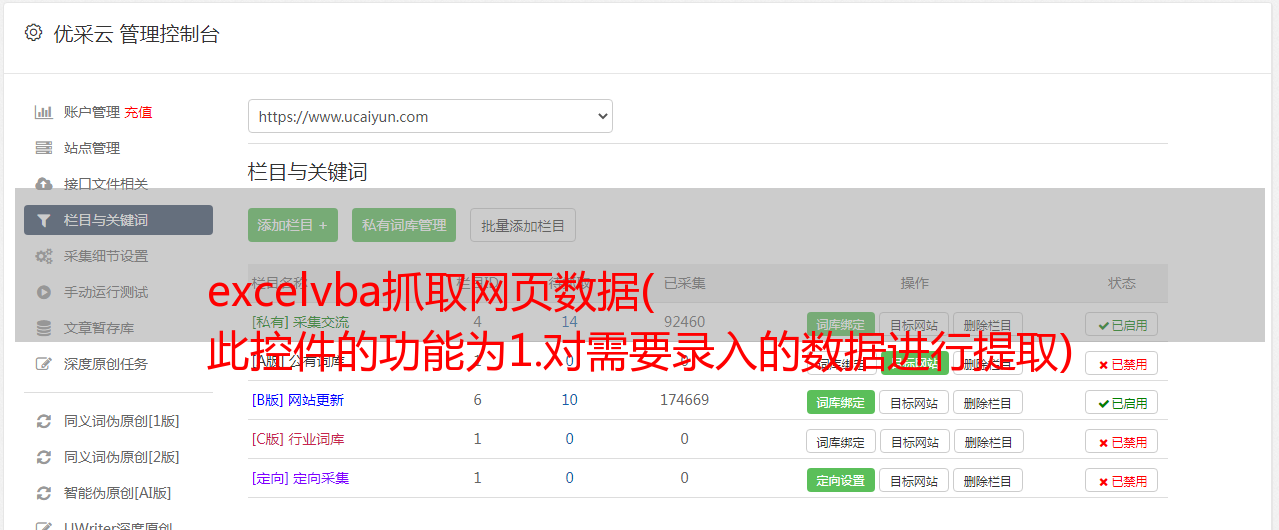
Task: Open the site URL dropdown https://www.ucaiyun.com
Action: [x=430, y=116]
